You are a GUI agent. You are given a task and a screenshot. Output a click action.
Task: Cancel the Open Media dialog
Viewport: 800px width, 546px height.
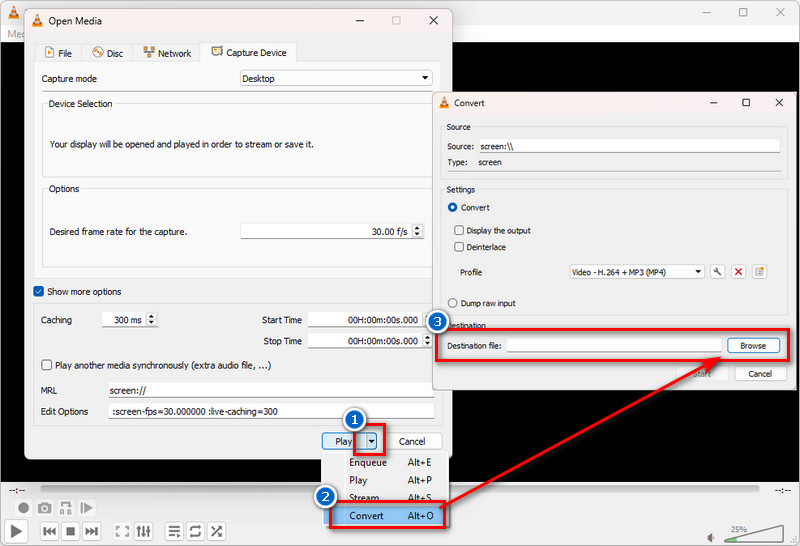pos(412,441)
